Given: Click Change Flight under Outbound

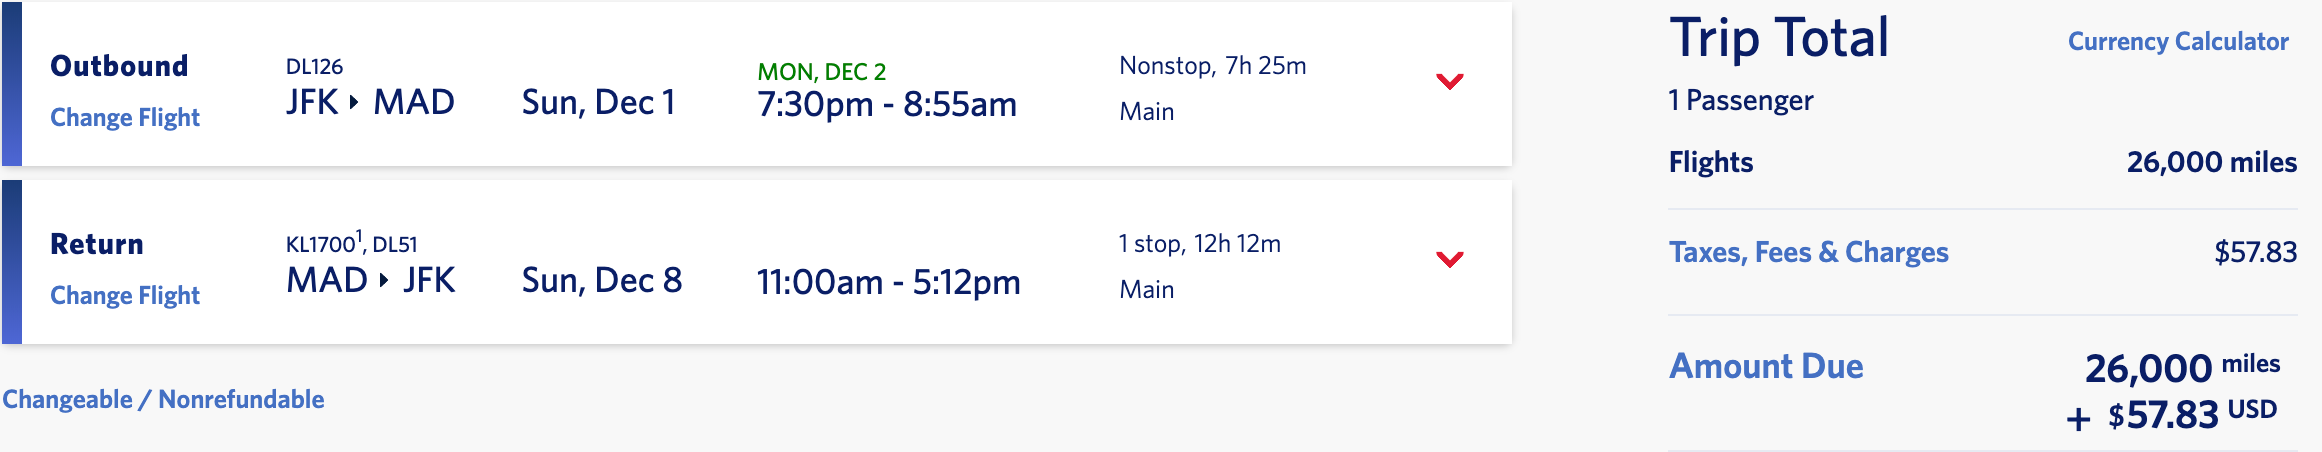Looking at the screenshot, I should pos(125,118).
